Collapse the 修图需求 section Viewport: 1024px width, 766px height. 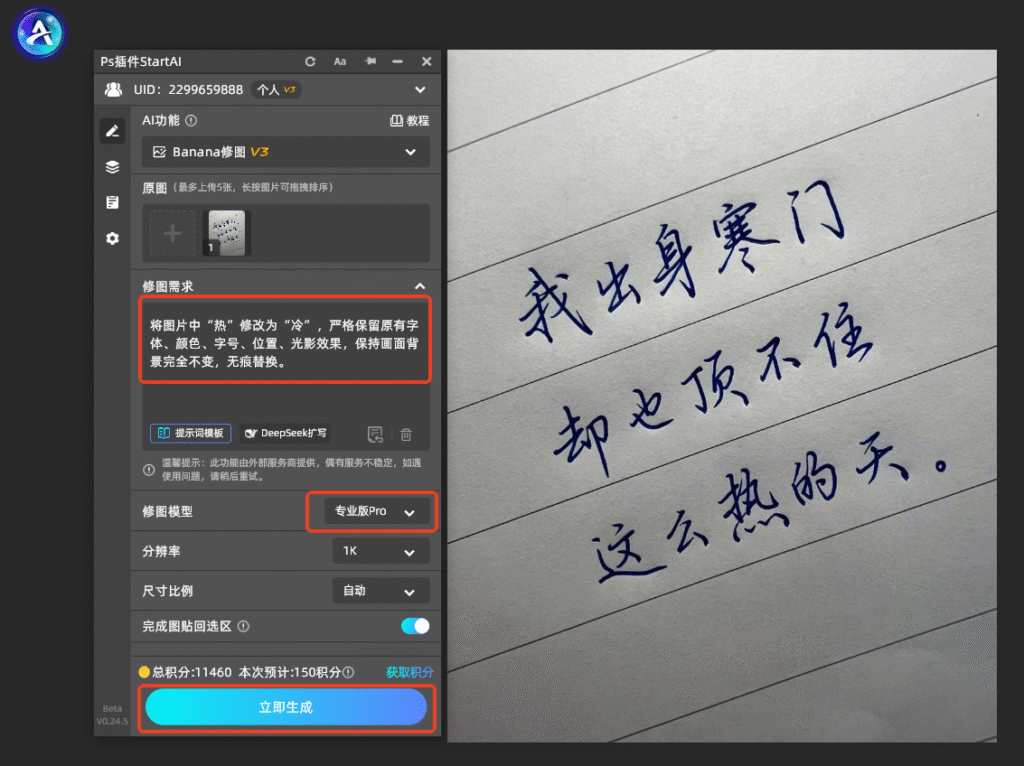point(420,286)
